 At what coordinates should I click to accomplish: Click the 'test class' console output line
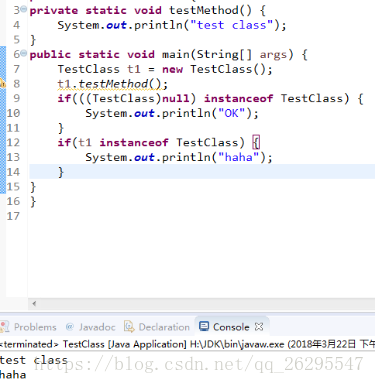pos(34,360)
